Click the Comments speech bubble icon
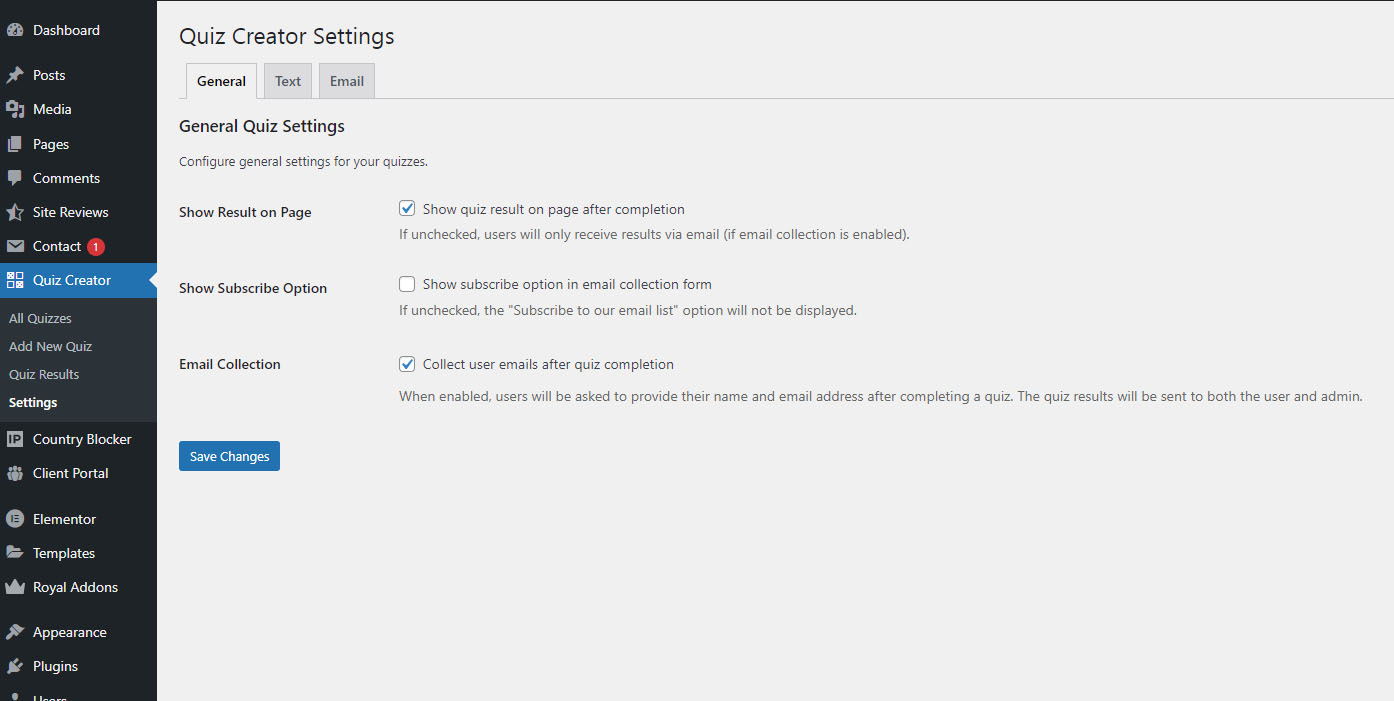The image size is (1394, 701). (x=15, y=178)
